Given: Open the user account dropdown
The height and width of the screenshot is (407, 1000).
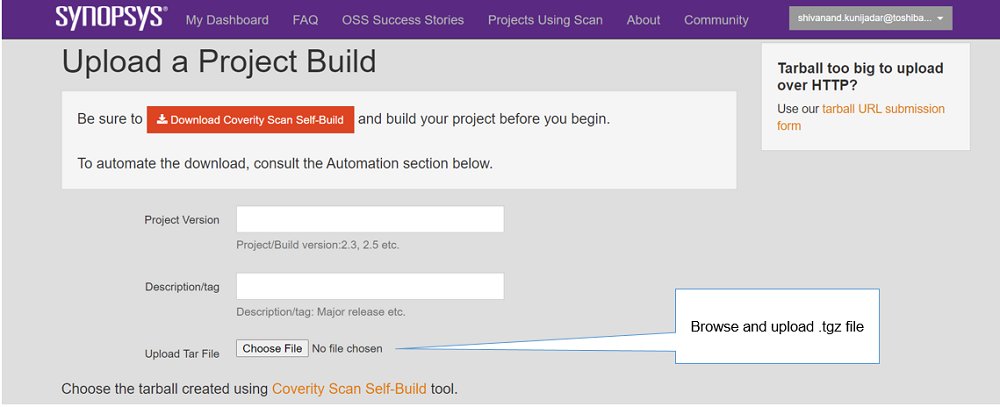Looking at the screenshot, I should click(x=871, y=18).
